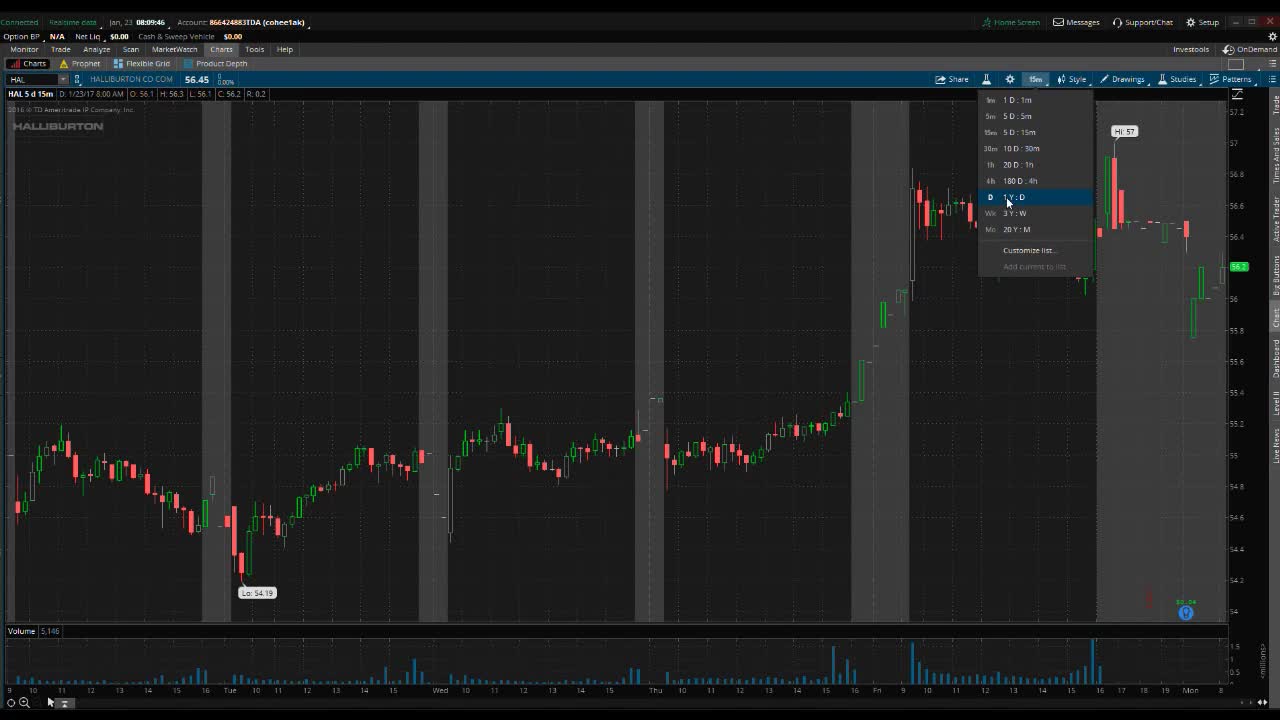
Task: Open the Scan main tab
Action: (x=131, y=49)
